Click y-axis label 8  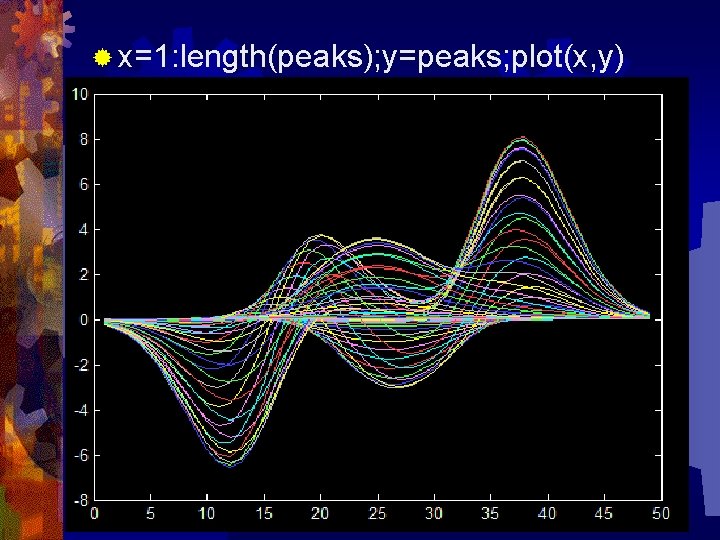point(84,140)
